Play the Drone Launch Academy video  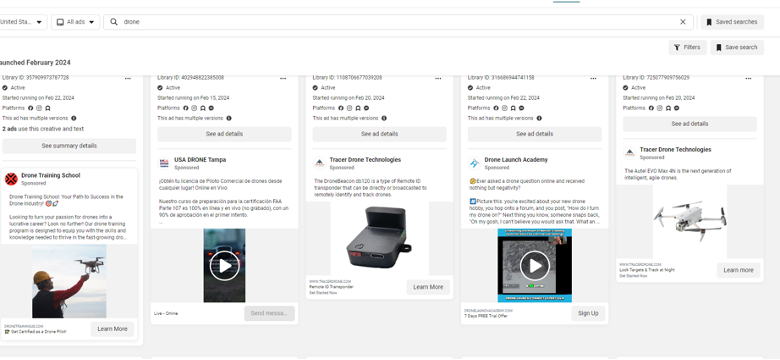[x=535, y=266]
